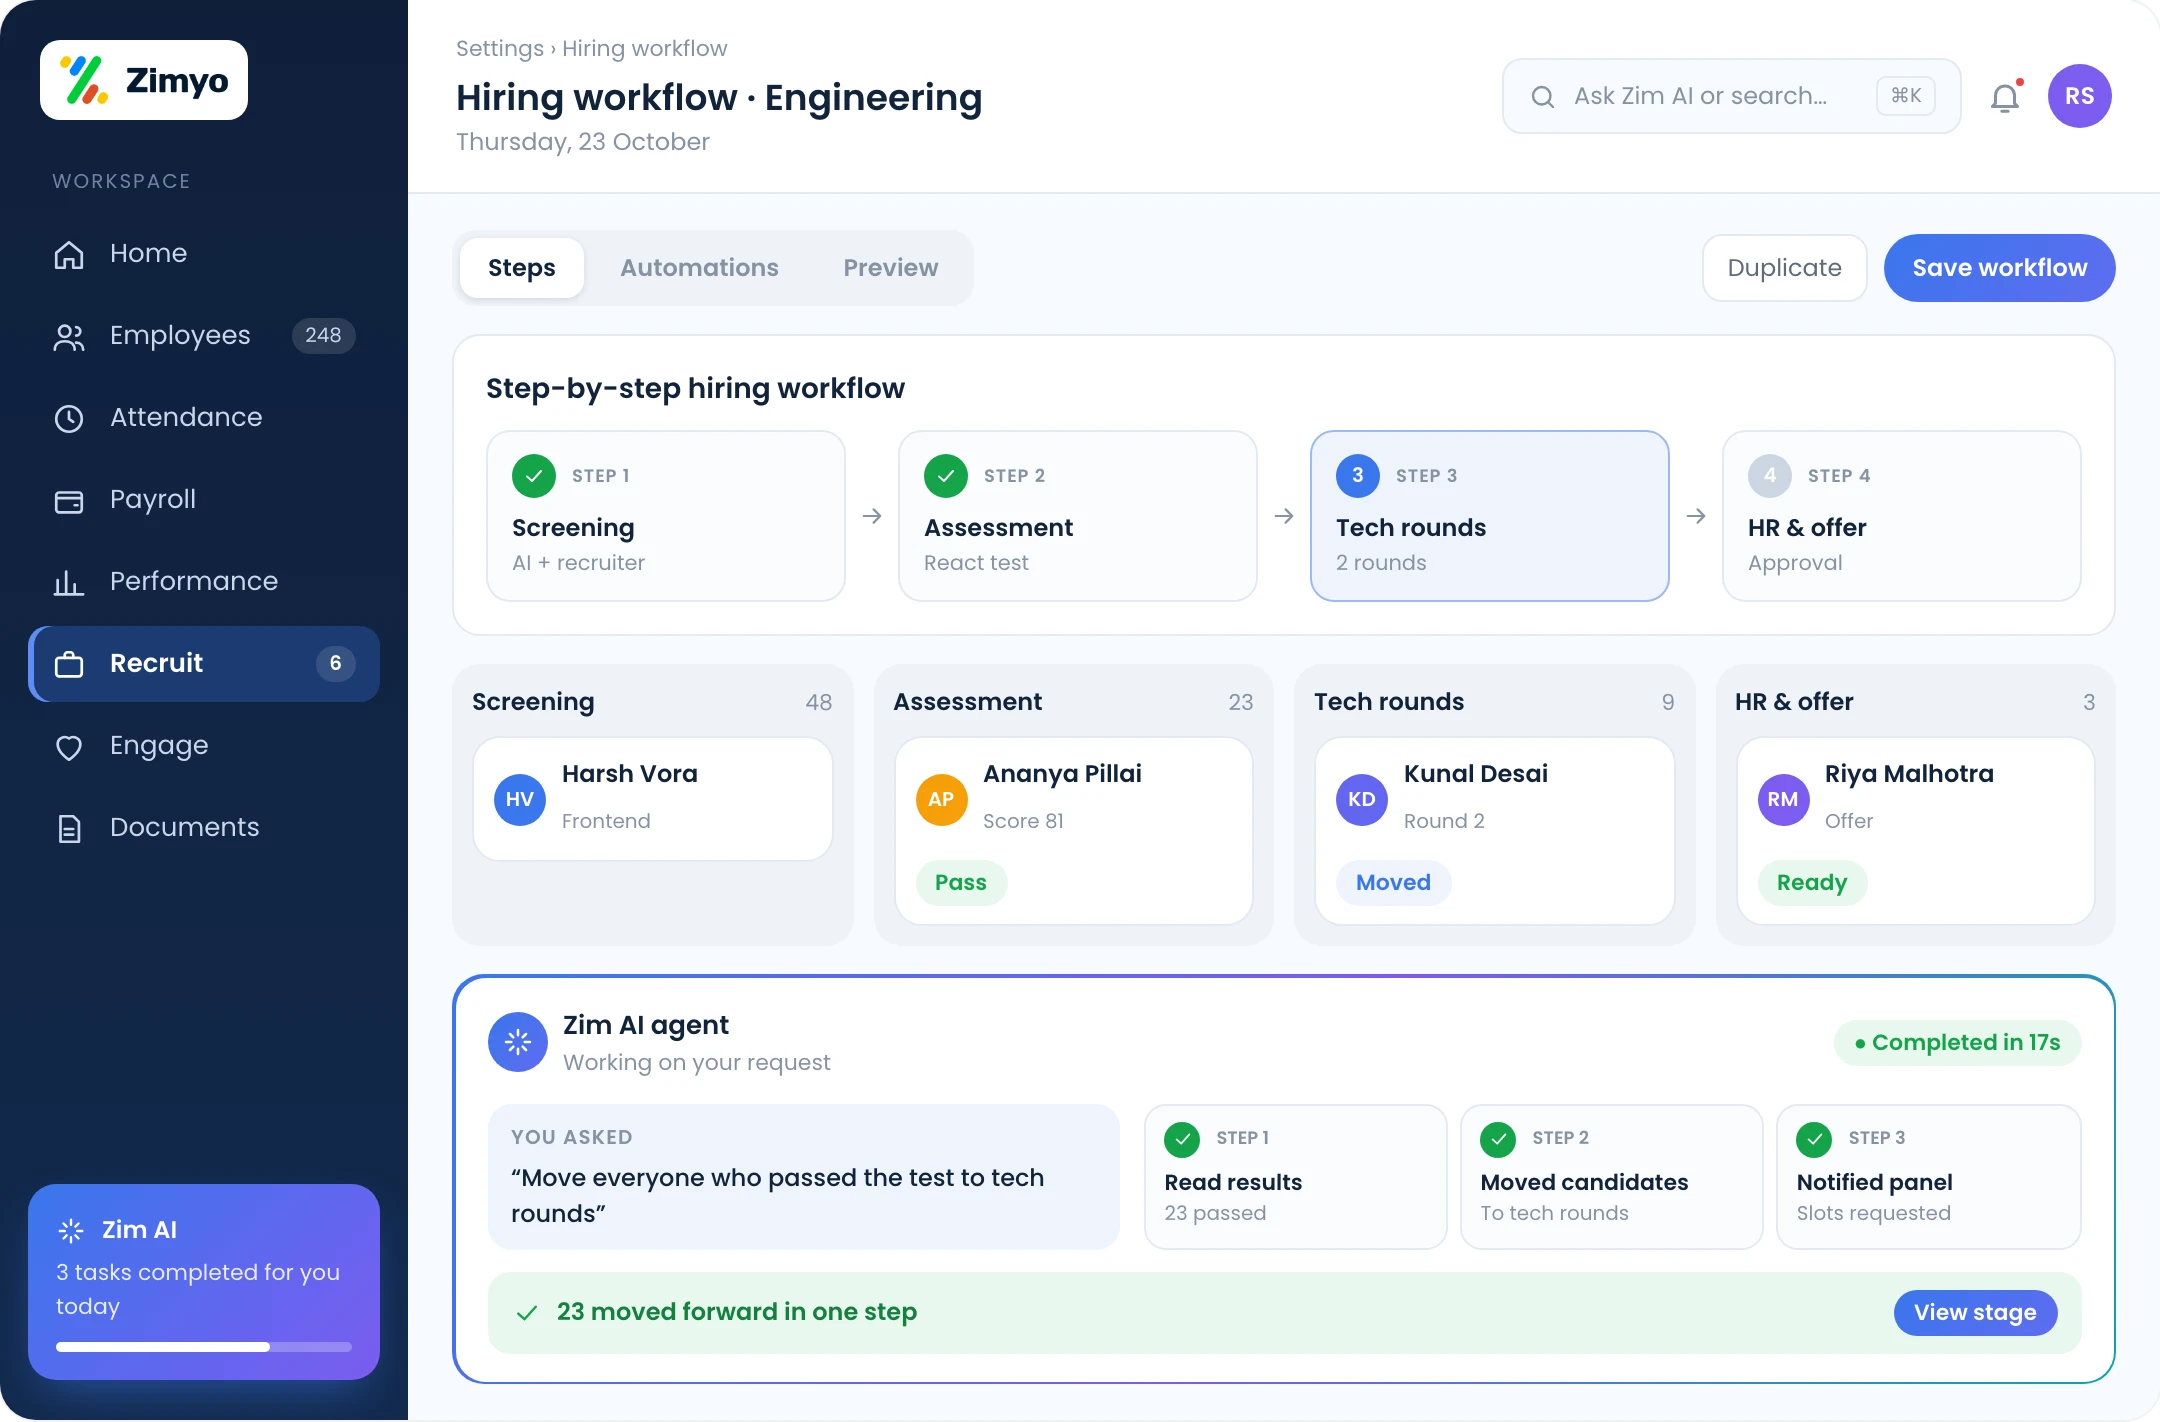The width and height of the screenshot is (2160, 1422).
Task: Switch to the Automations tab
Action: [x=699, y=268]
